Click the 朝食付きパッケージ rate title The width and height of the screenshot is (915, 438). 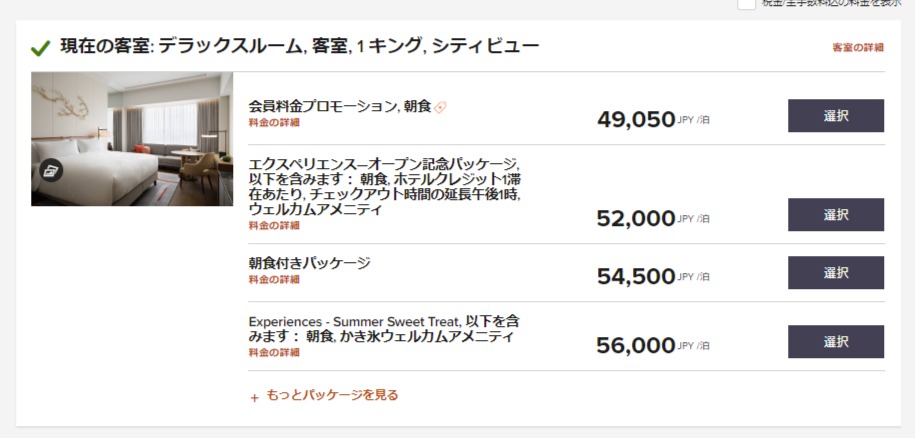pyautogui.click(x=309, y=263)
